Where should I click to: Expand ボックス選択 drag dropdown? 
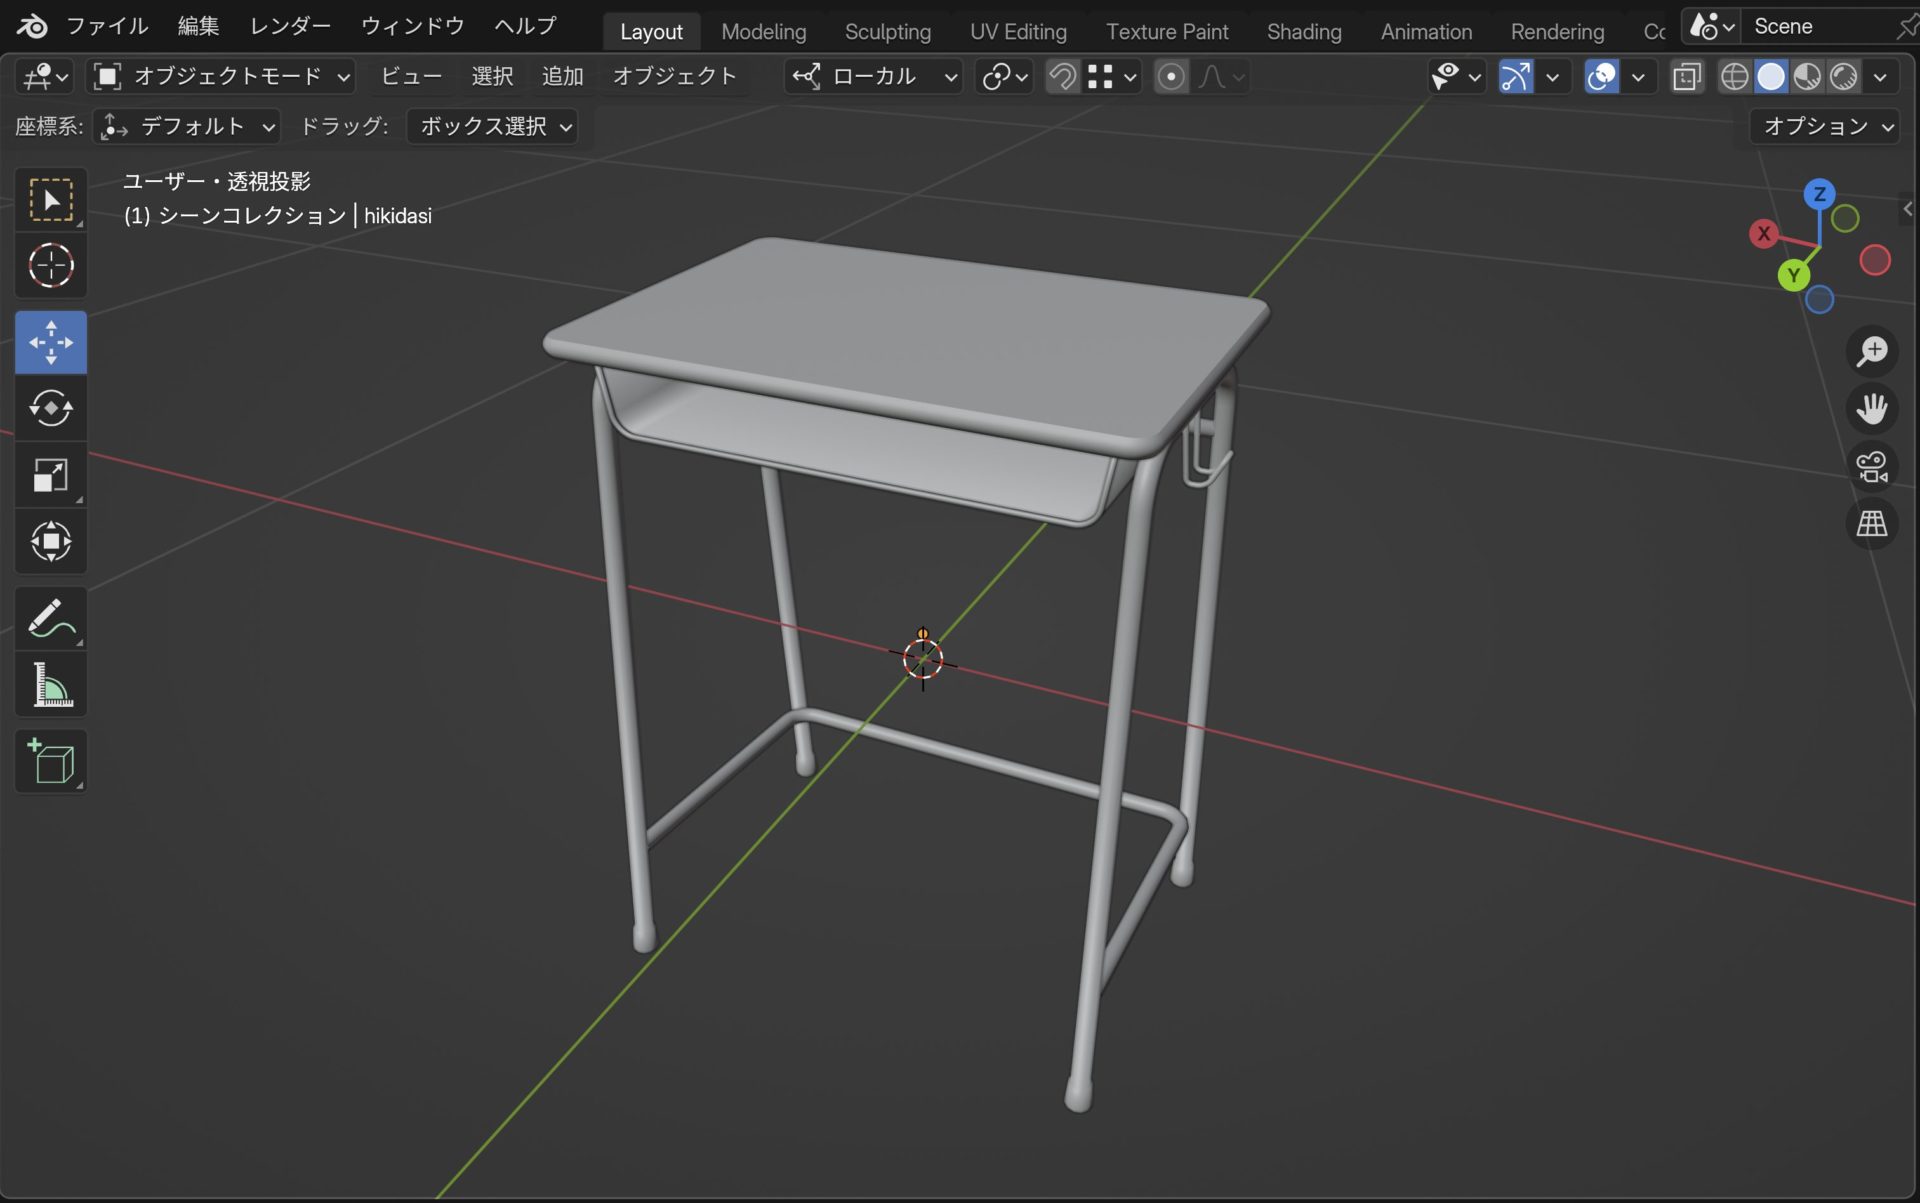pos(493,127)
